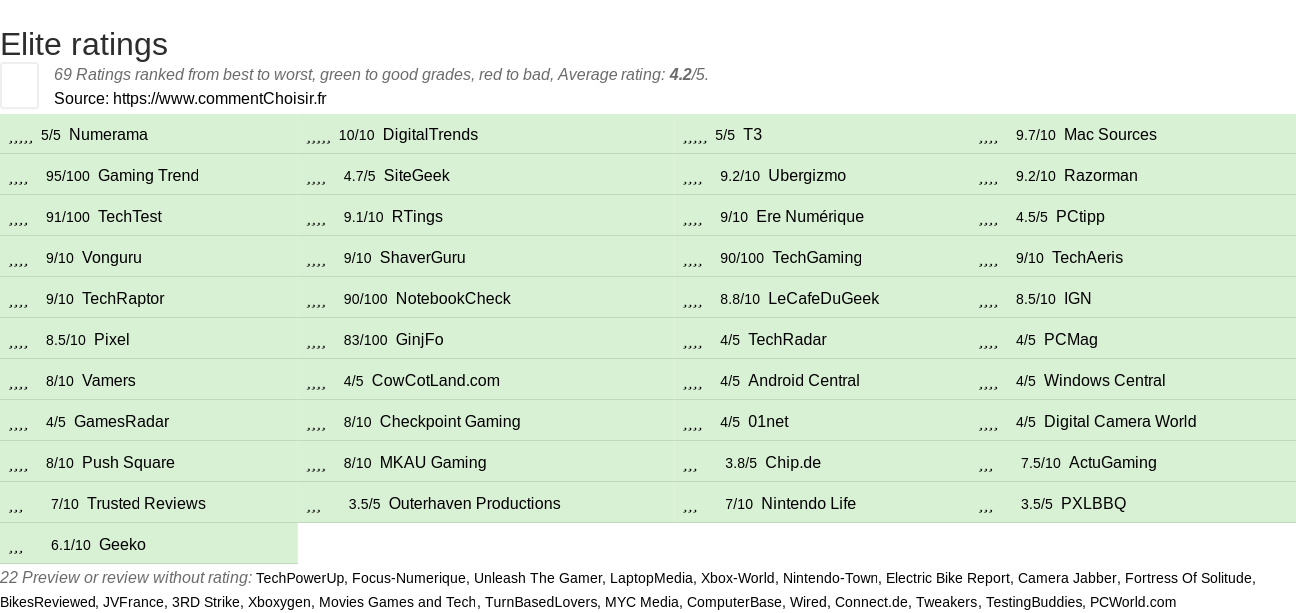Select TestingBuddies in unrated list
Viewport: 1296px width, 613px height.
pos(1034,602)
